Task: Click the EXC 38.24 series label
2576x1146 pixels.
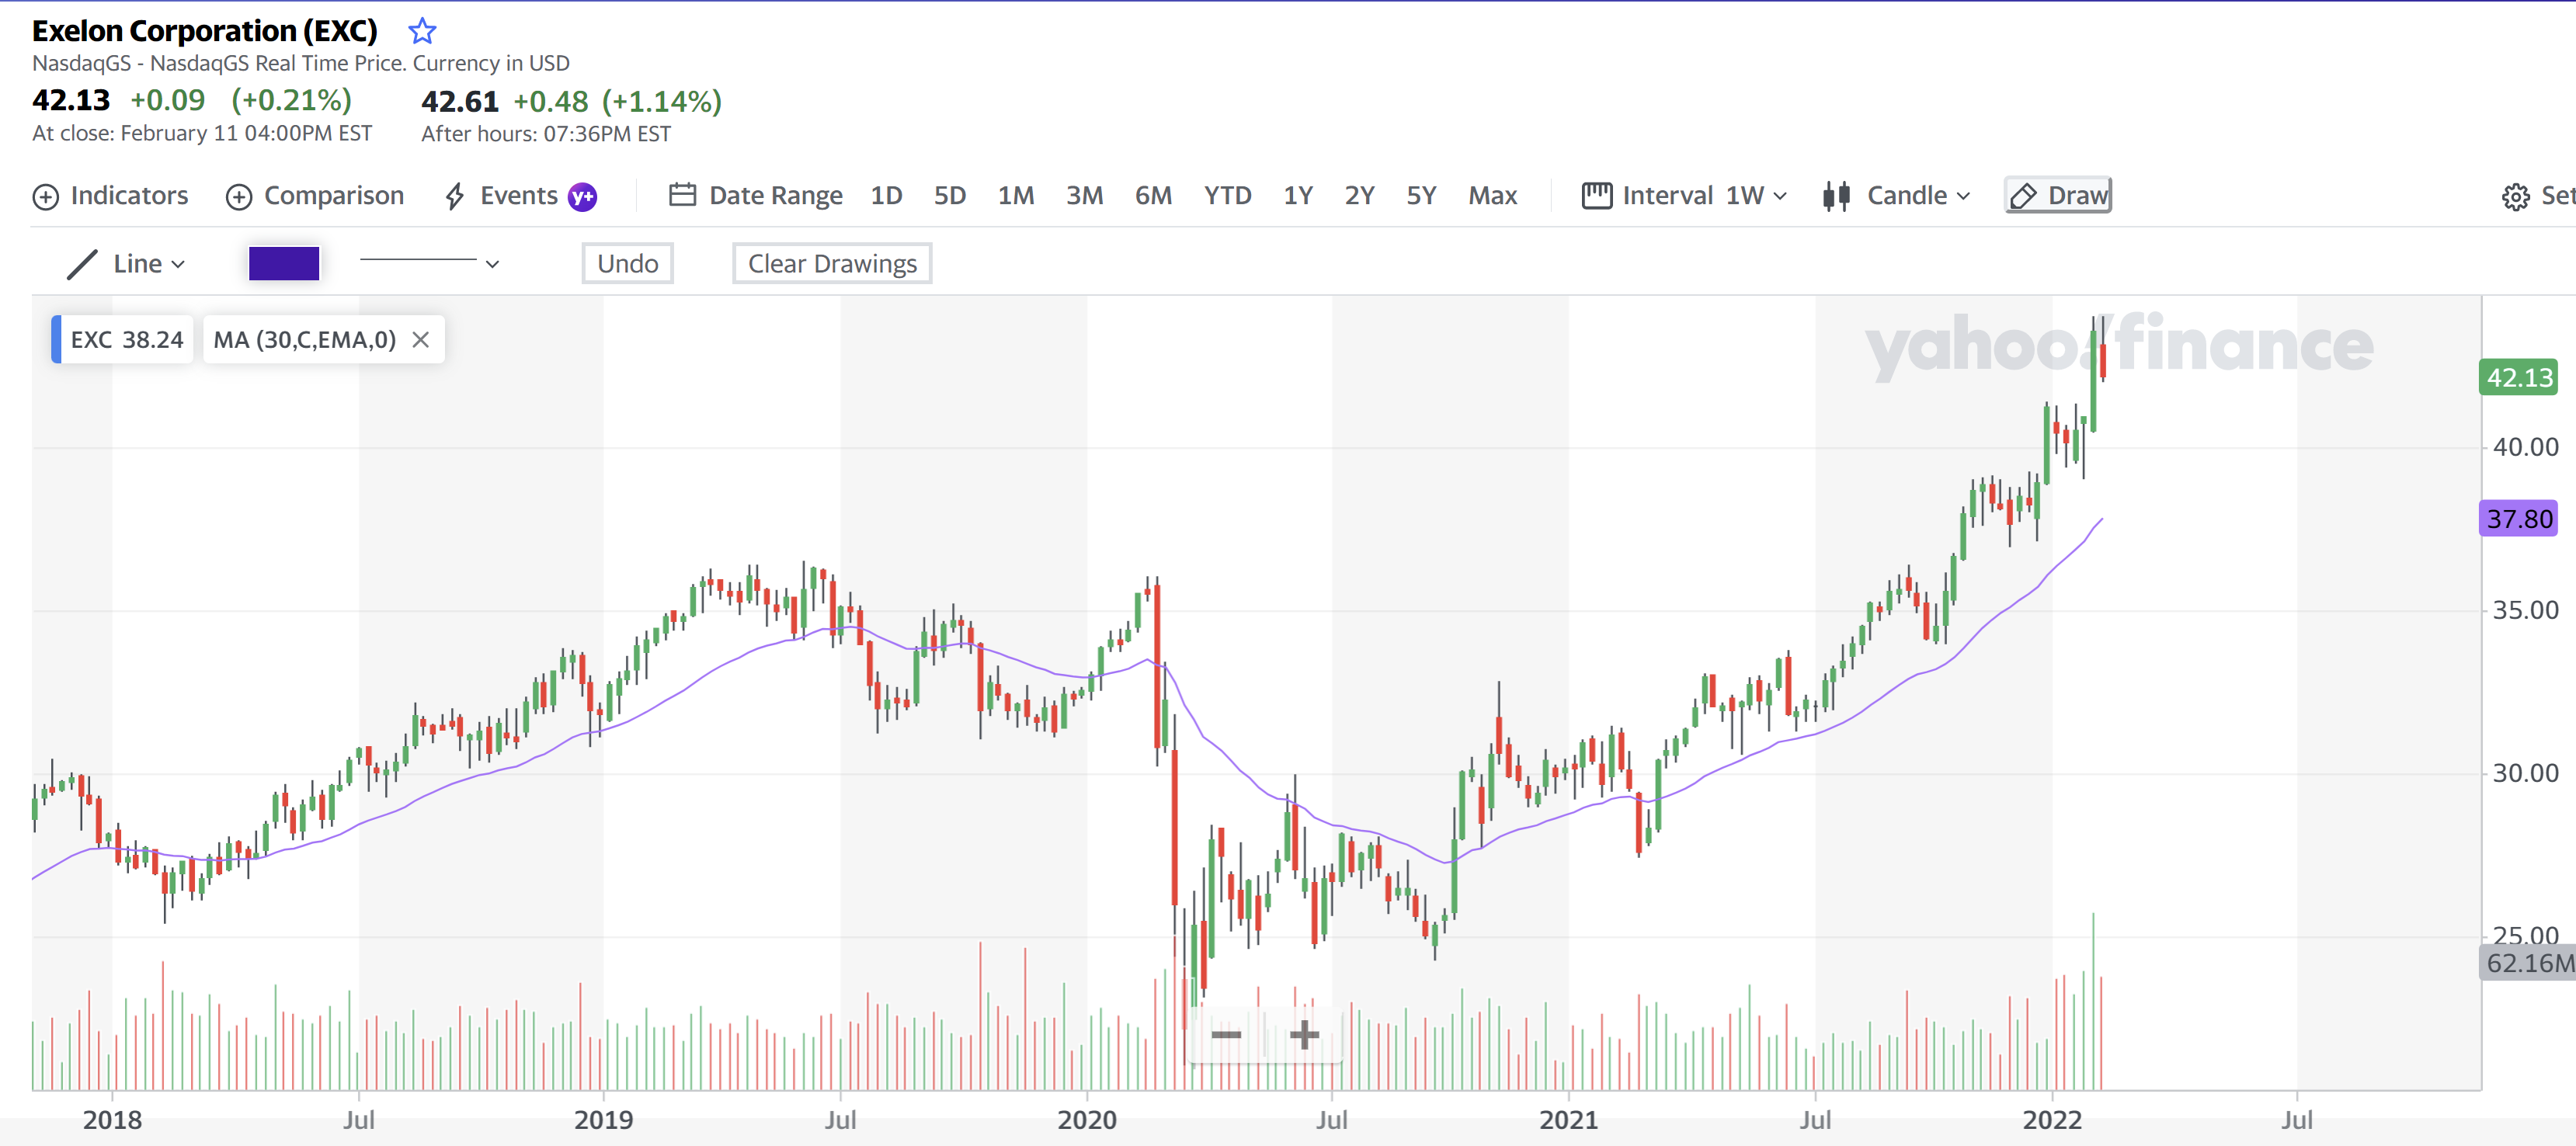Action: click(122, 340)
